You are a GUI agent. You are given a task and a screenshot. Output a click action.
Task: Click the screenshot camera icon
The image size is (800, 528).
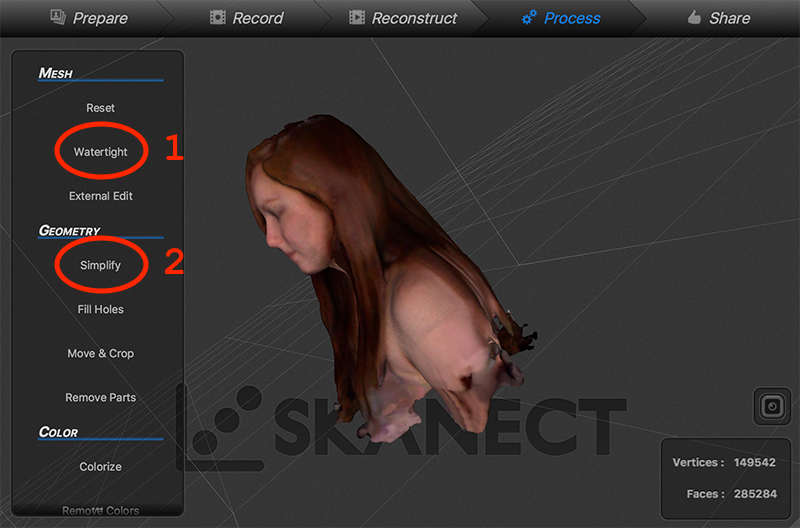(x=772, y=407)
